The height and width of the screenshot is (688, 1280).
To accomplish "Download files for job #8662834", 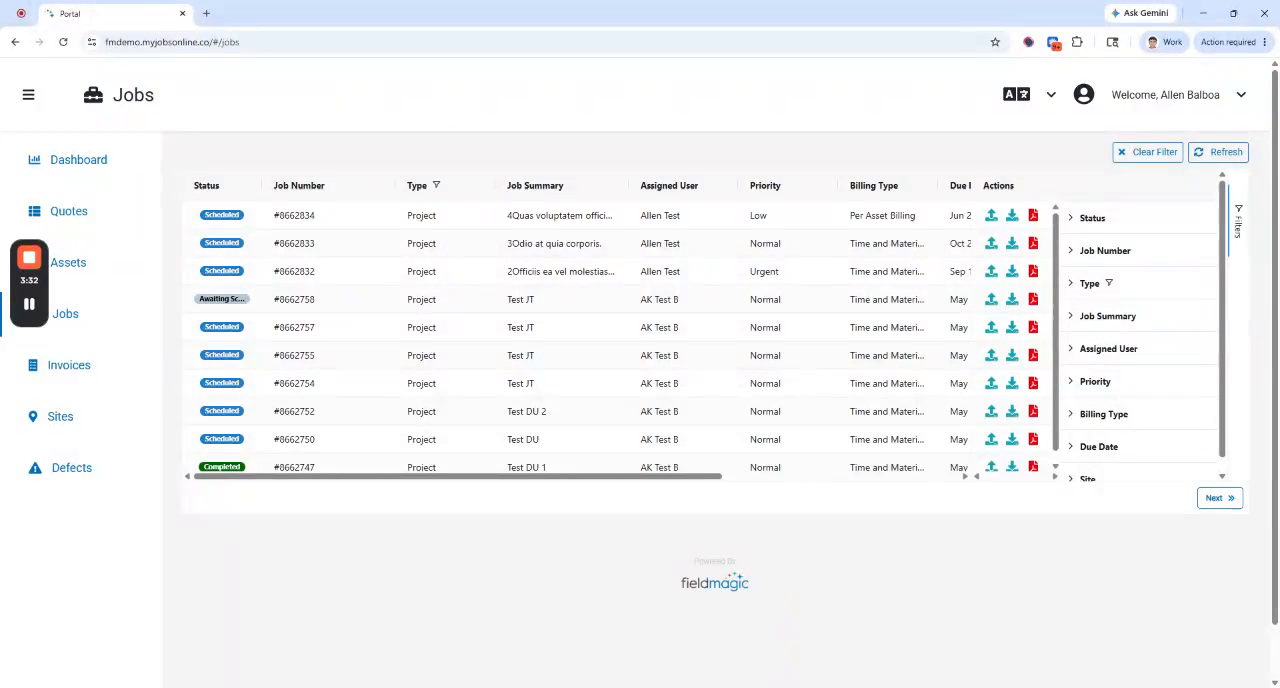I will 1012,215.
